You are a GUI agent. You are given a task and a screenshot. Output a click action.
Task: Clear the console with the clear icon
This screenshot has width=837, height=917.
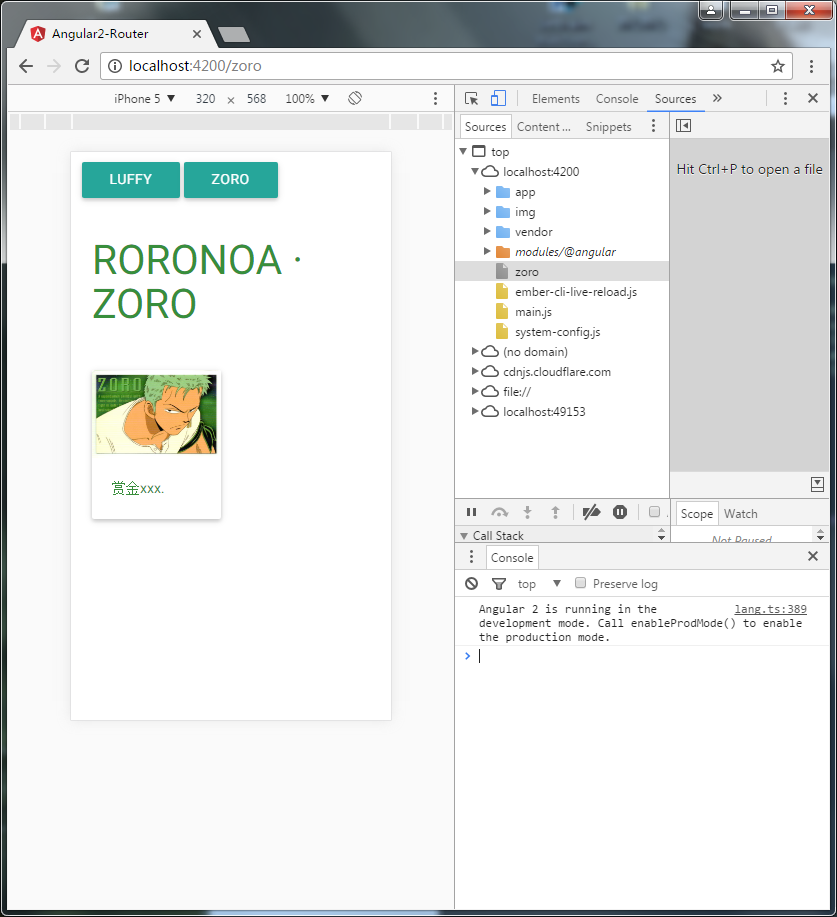coord(471,584)
